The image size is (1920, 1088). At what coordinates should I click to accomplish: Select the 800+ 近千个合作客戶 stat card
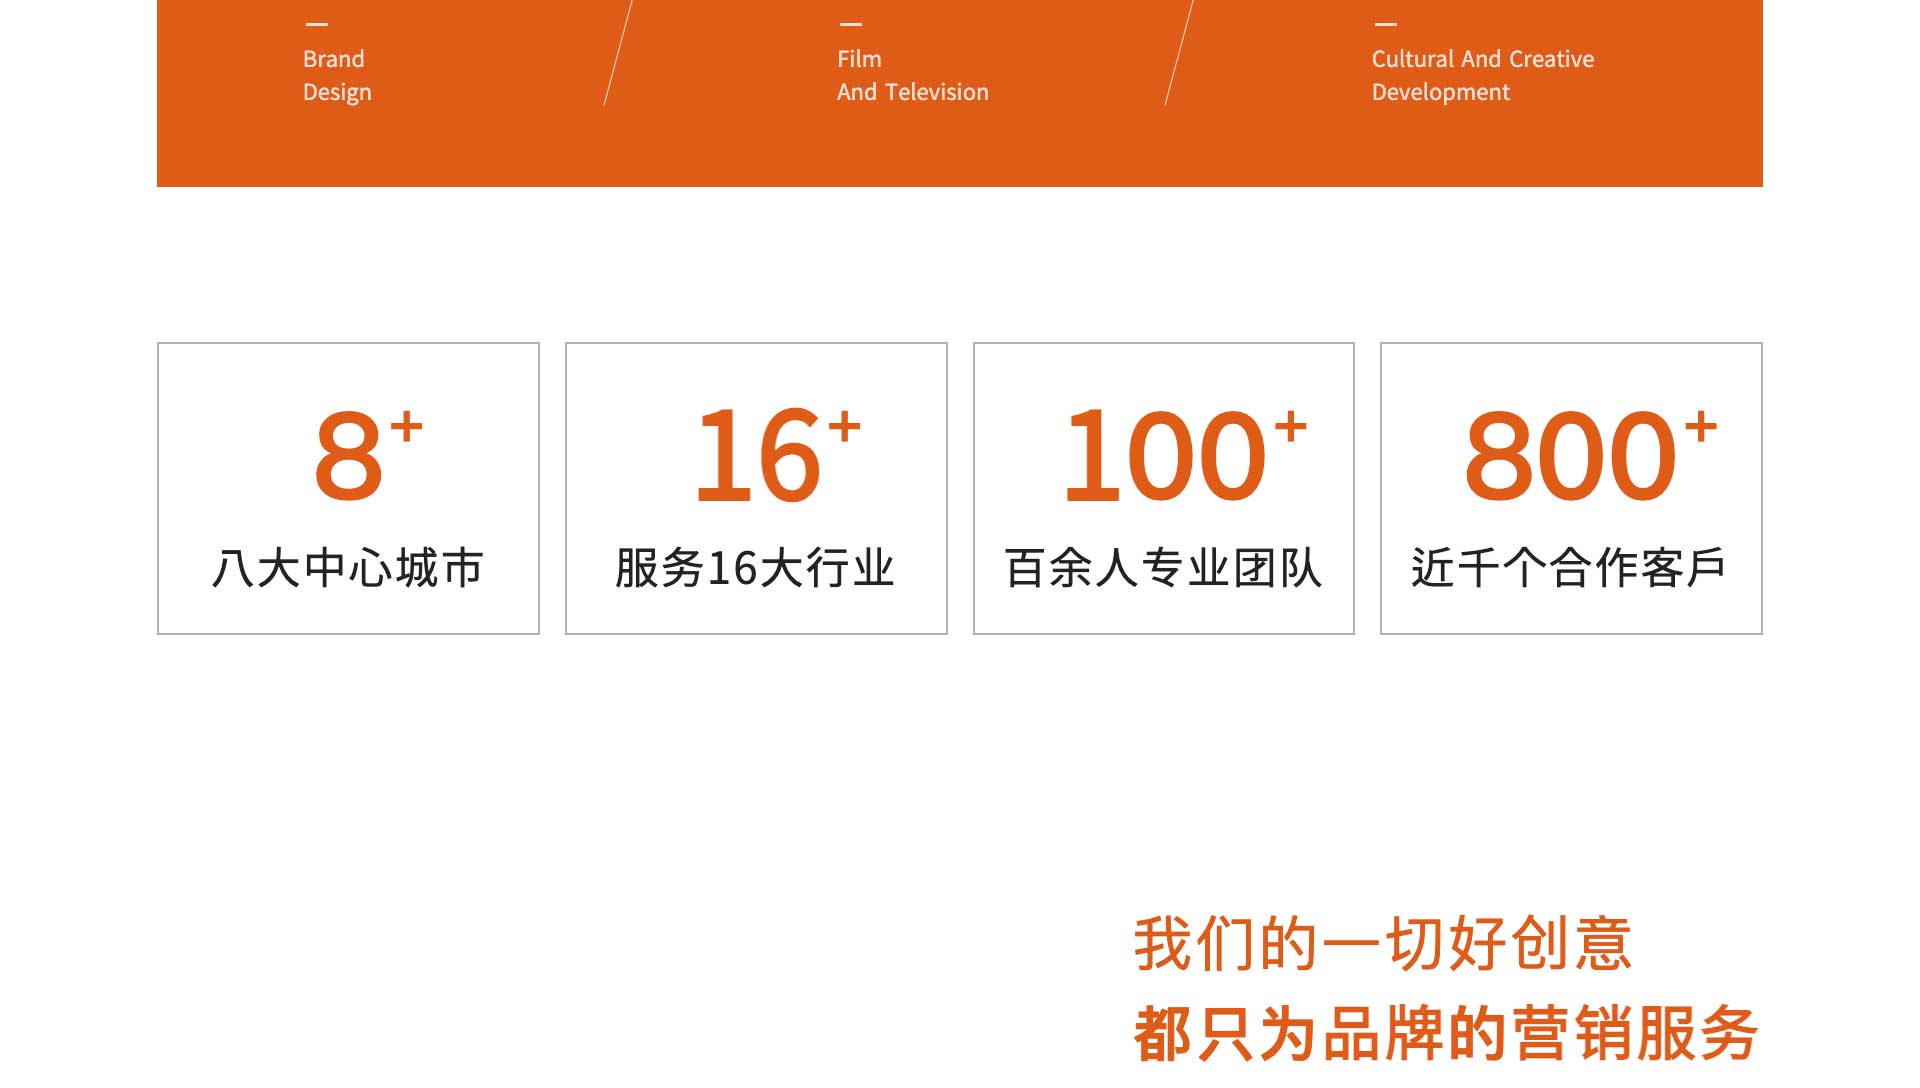(1571, 488)
